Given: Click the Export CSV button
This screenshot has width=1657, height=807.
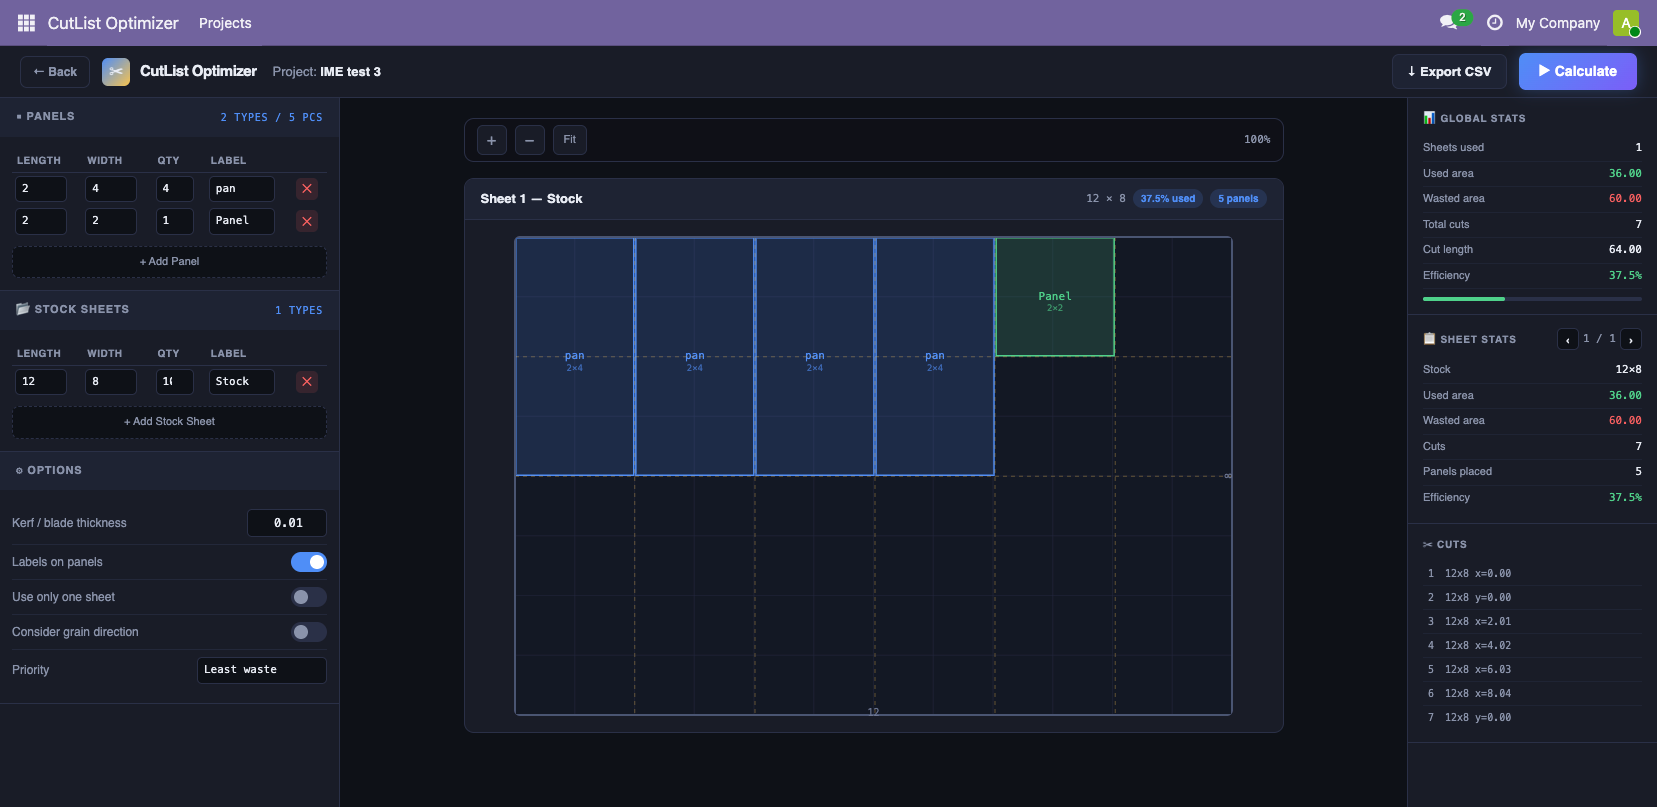Looking at the screenshot, I should (1449, 72).
